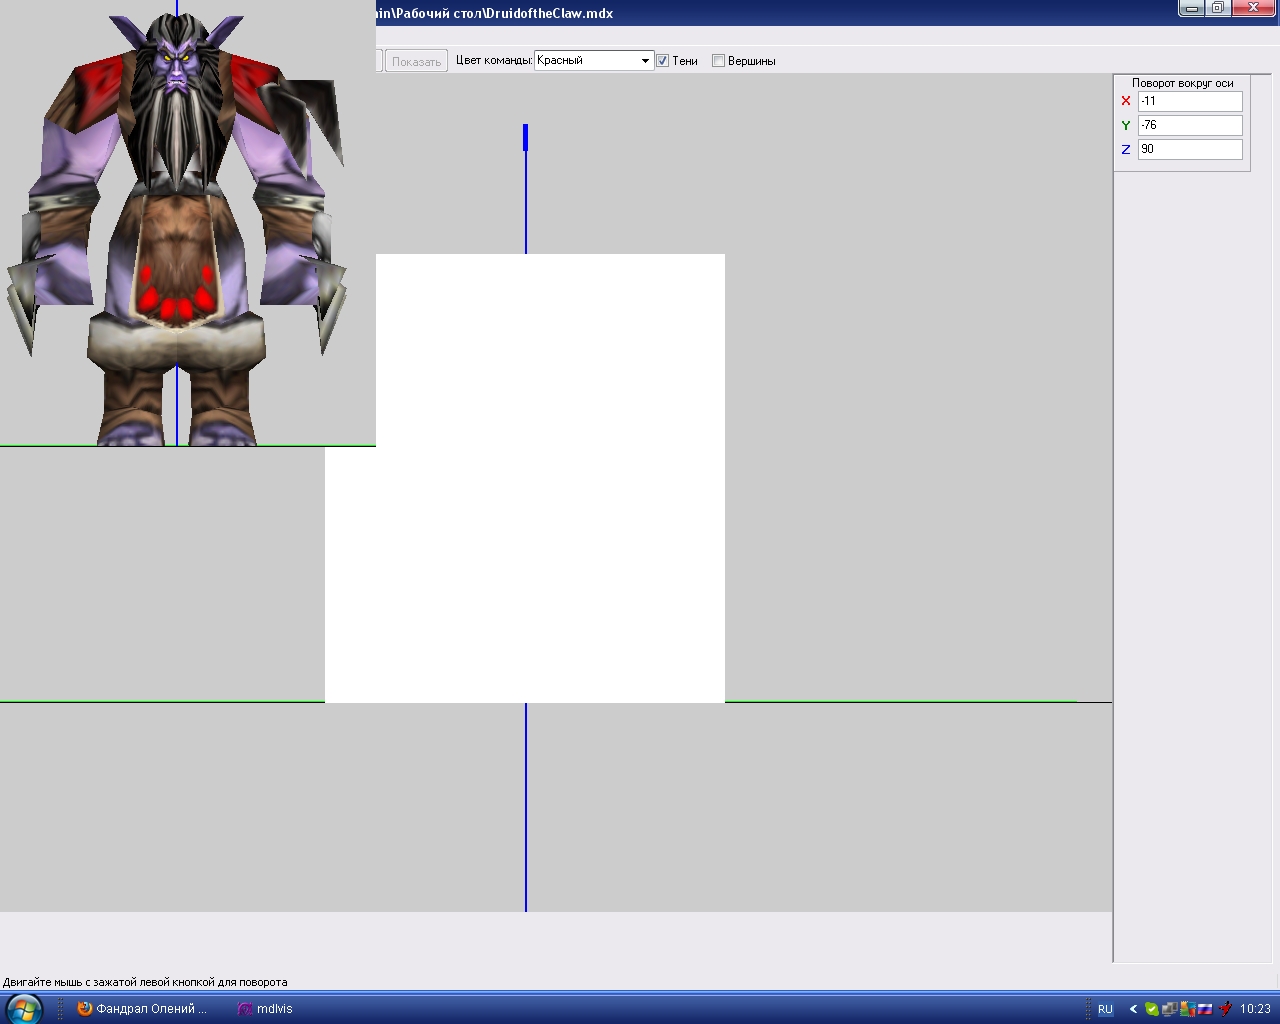Image resolution: width=1280 pixels, height=1024 pixels.
Task: Close the mdlvis window
Action: pyautogui.click(x=1253, y=9)
